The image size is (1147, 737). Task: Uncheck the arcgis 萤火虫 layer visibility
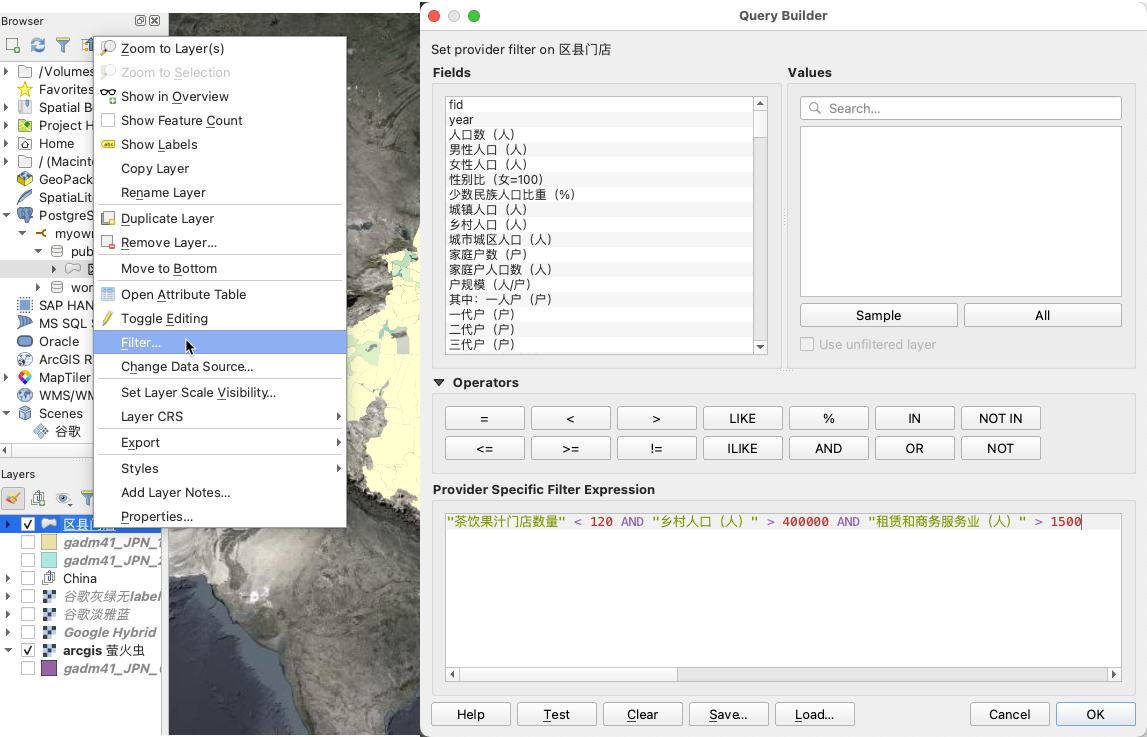tap(28, 650)
